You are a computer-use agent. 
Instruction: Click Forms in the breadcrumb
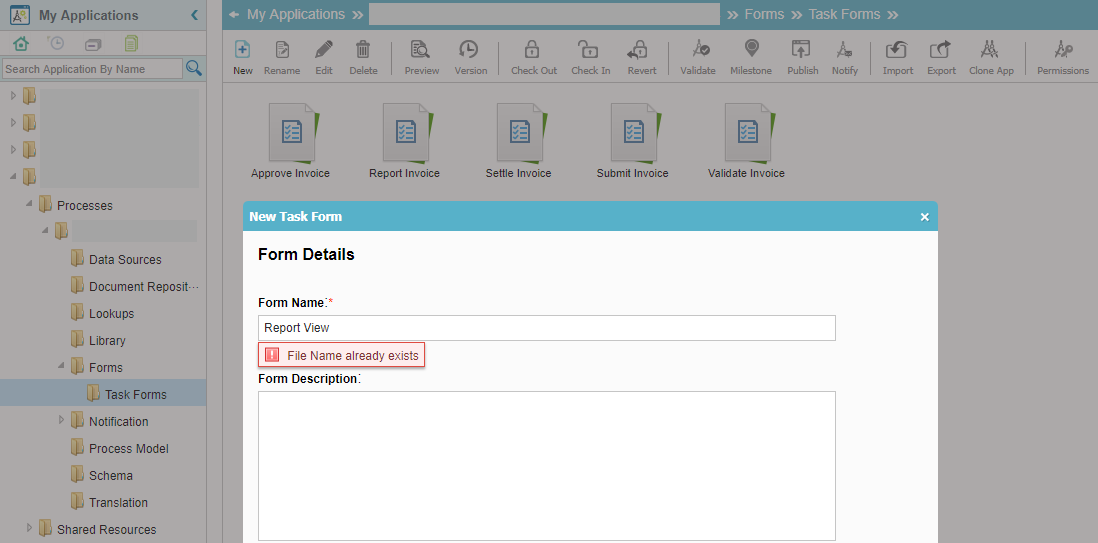[x=764, y=14]
